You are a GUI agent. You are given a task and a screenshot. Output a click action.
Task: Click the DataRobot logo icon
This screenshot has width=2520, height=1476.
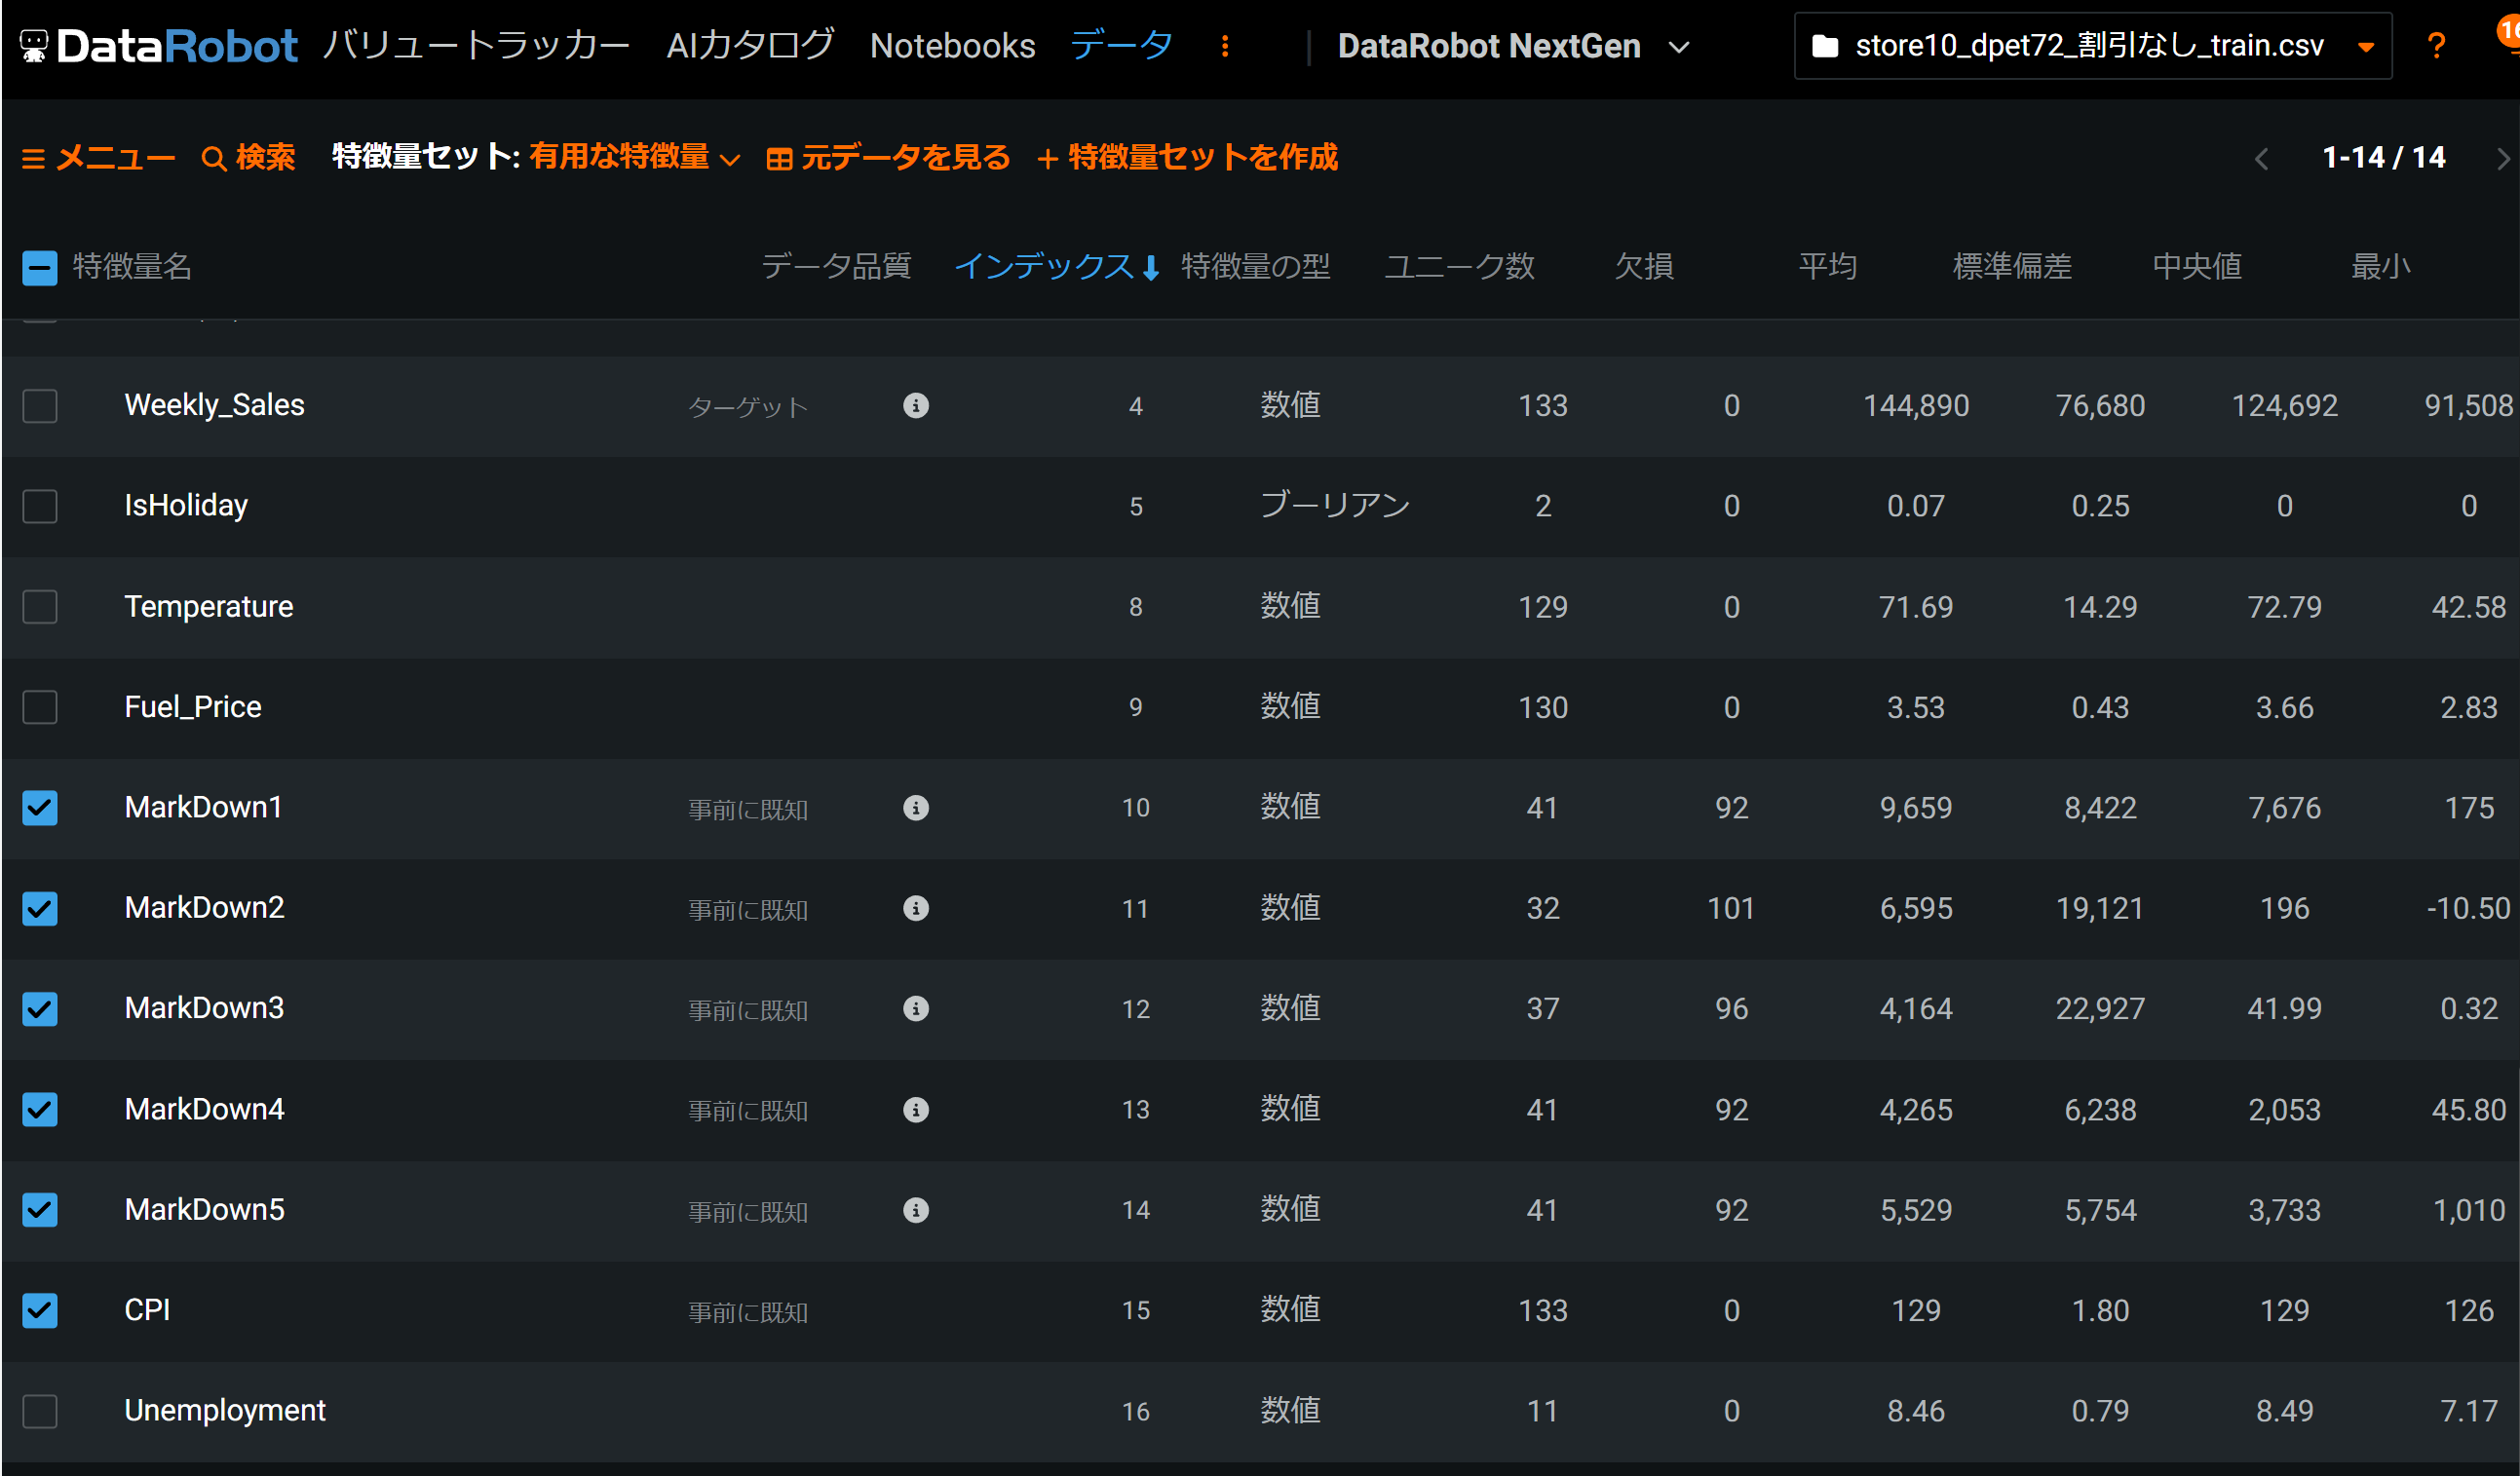(34, 46)
